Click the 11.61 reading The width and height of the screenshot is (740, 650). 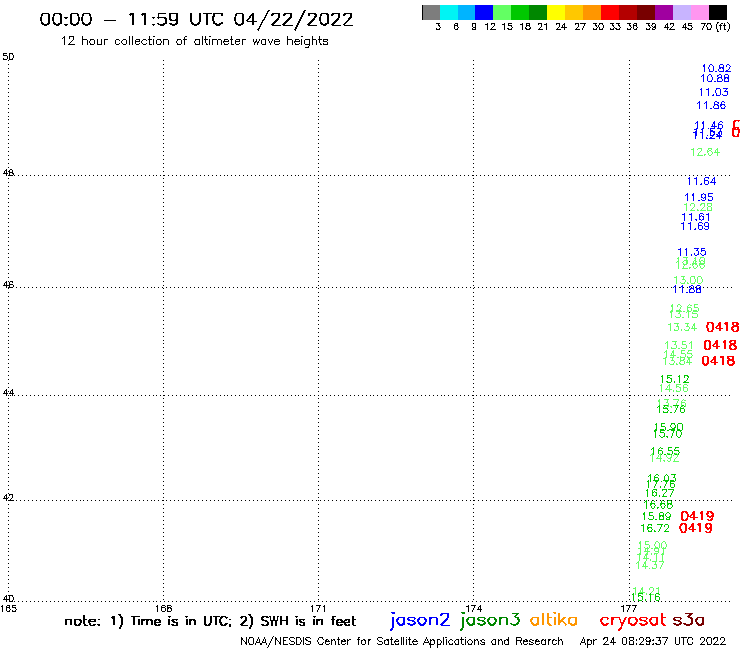[x=696, y=217]
